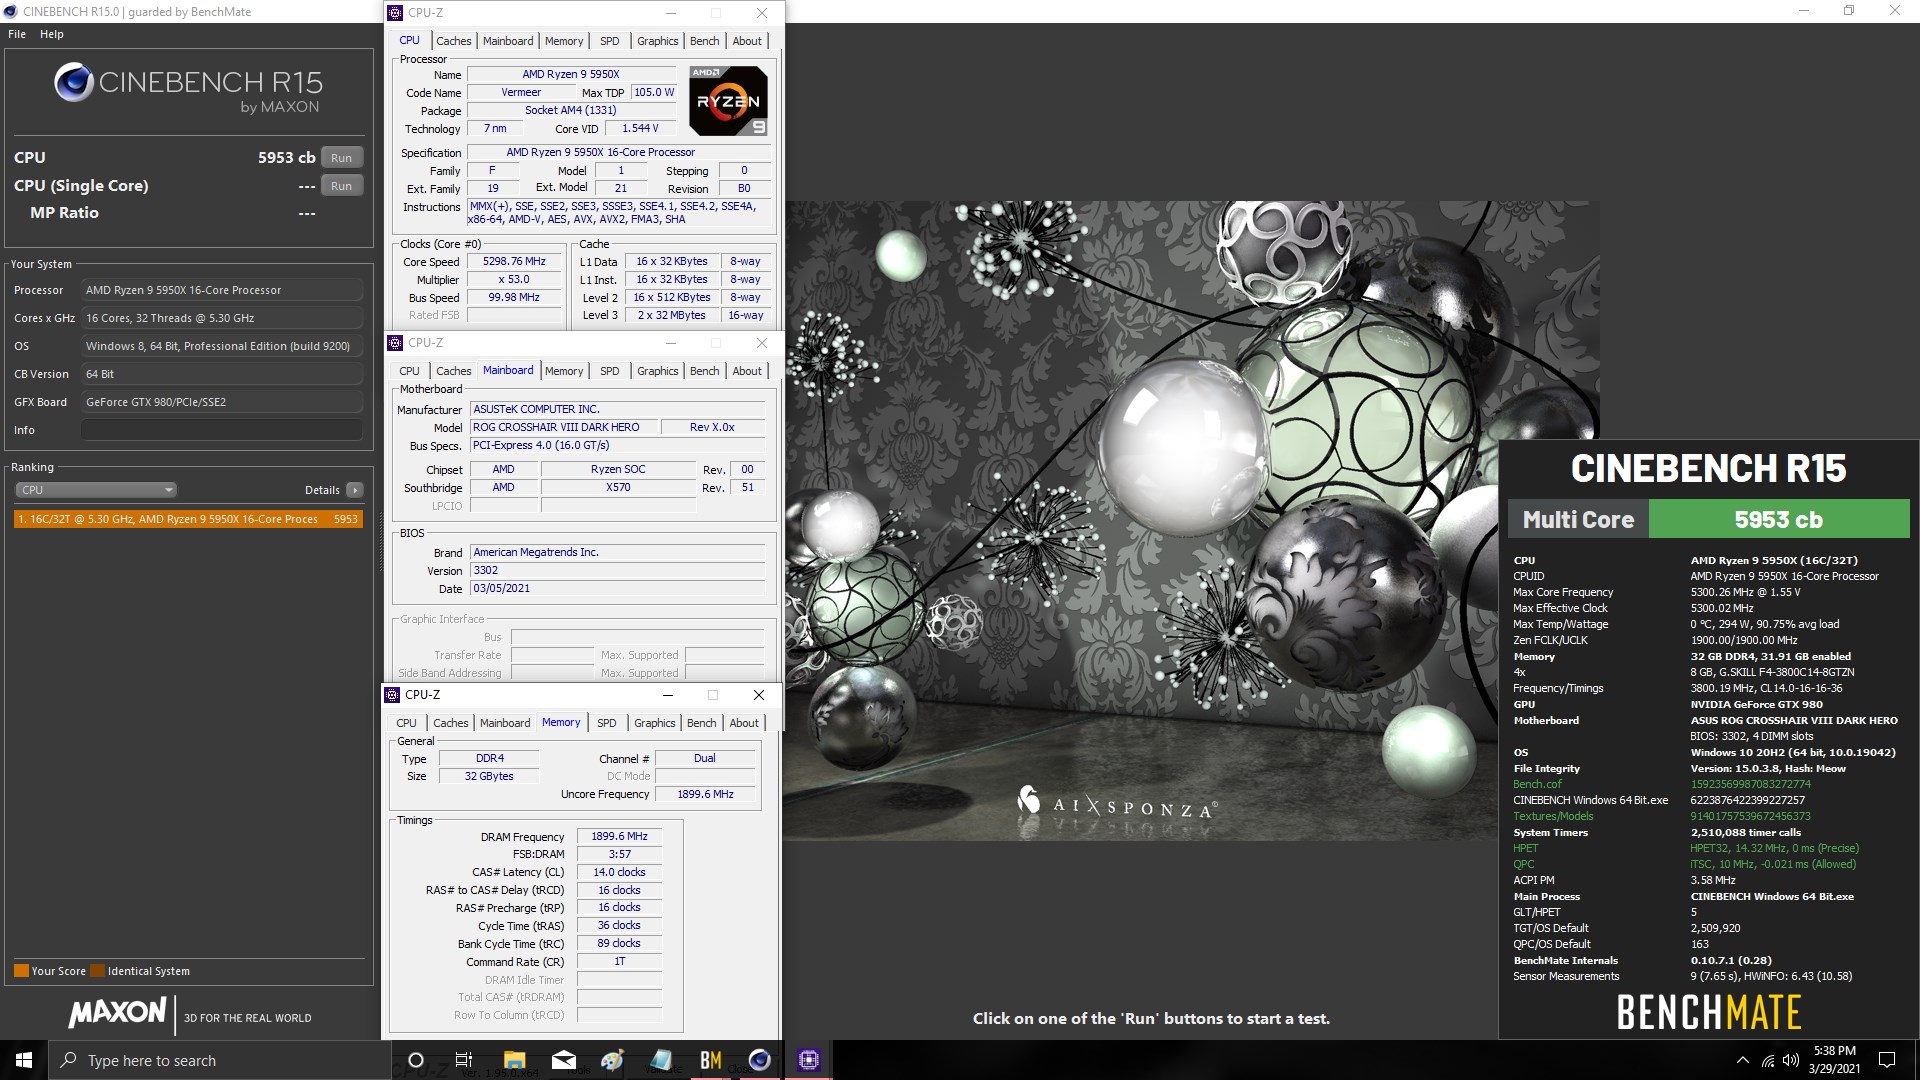Open About tab in top CPU-Z window
This screenshot has width=1920, height=1080.
point(747,41)
